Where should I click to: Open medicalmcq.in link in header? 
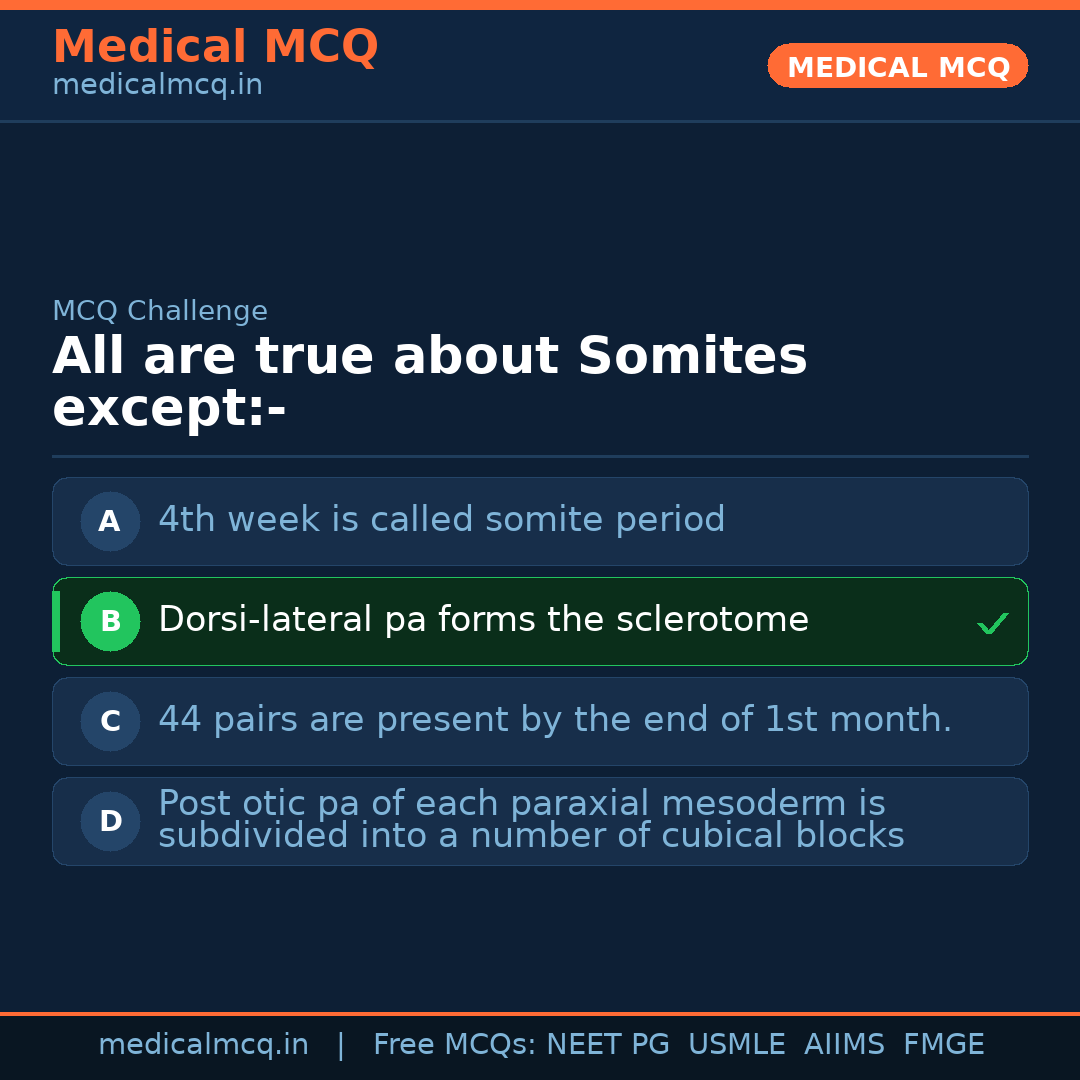[157, 86]
